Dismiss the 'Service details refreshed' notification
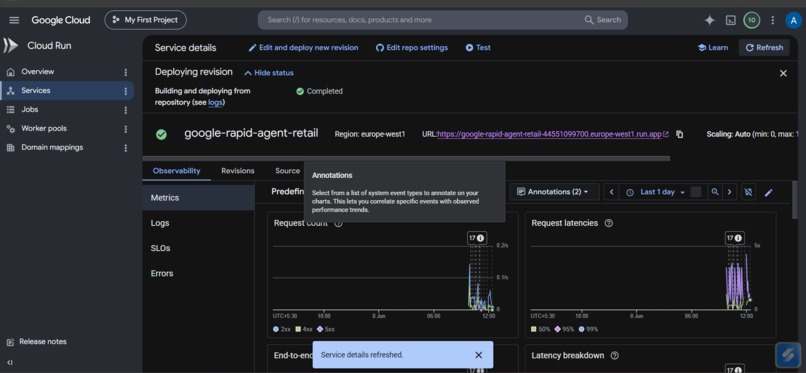 click(x=479, y=355)
